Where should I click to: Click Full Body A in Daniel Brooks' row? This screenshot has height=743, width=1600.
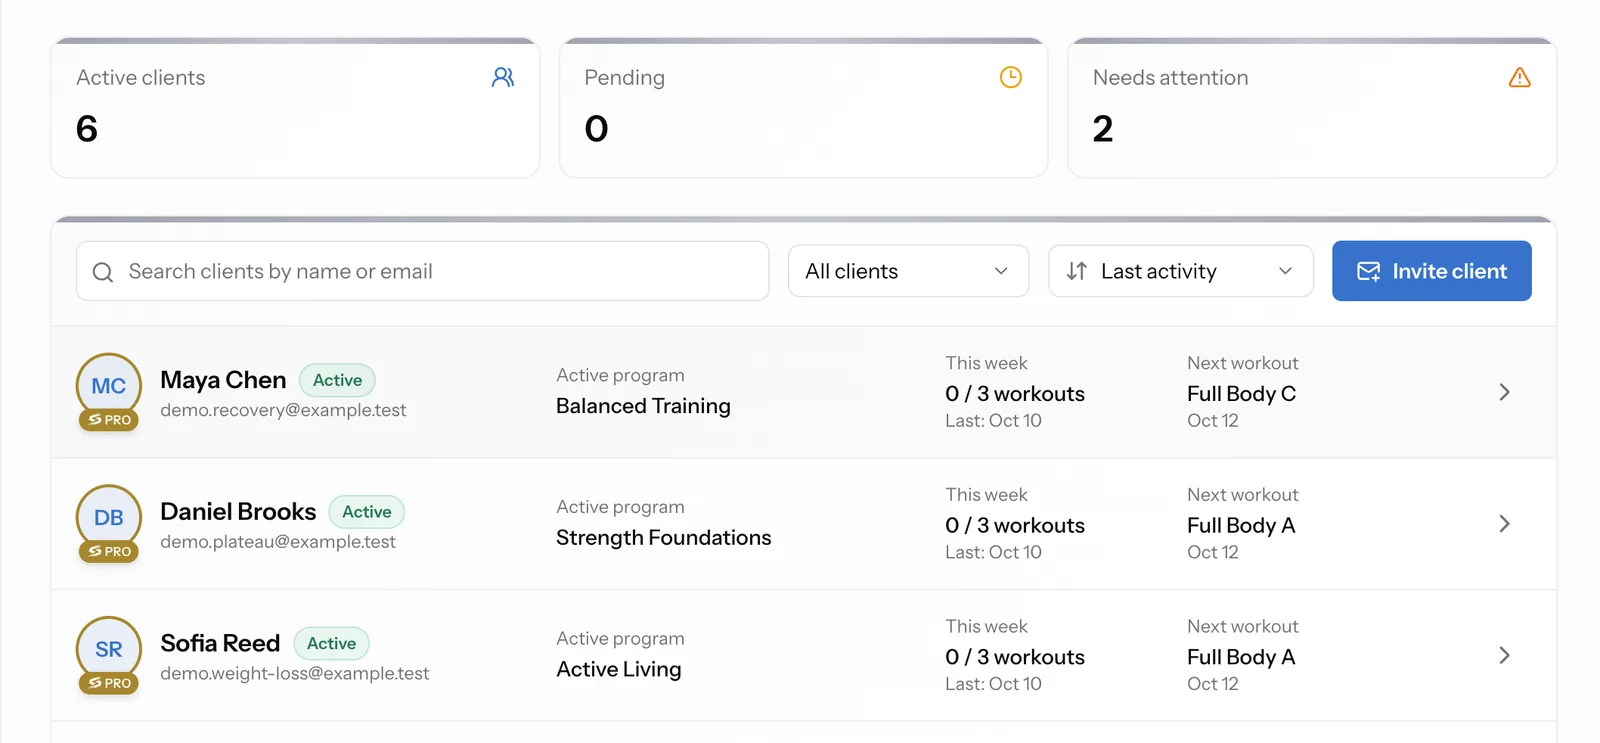pos(1241,526)
